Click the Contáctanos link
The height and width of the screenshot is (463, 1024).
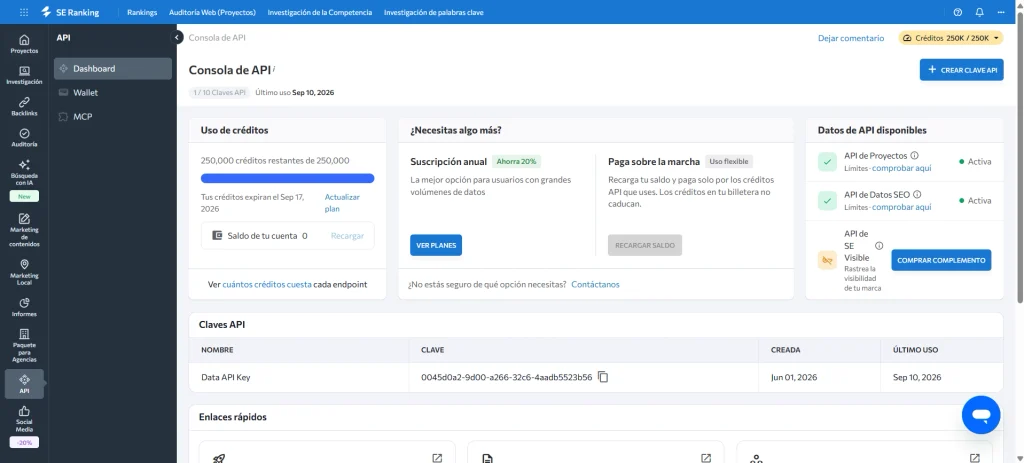tap(596, 285)
